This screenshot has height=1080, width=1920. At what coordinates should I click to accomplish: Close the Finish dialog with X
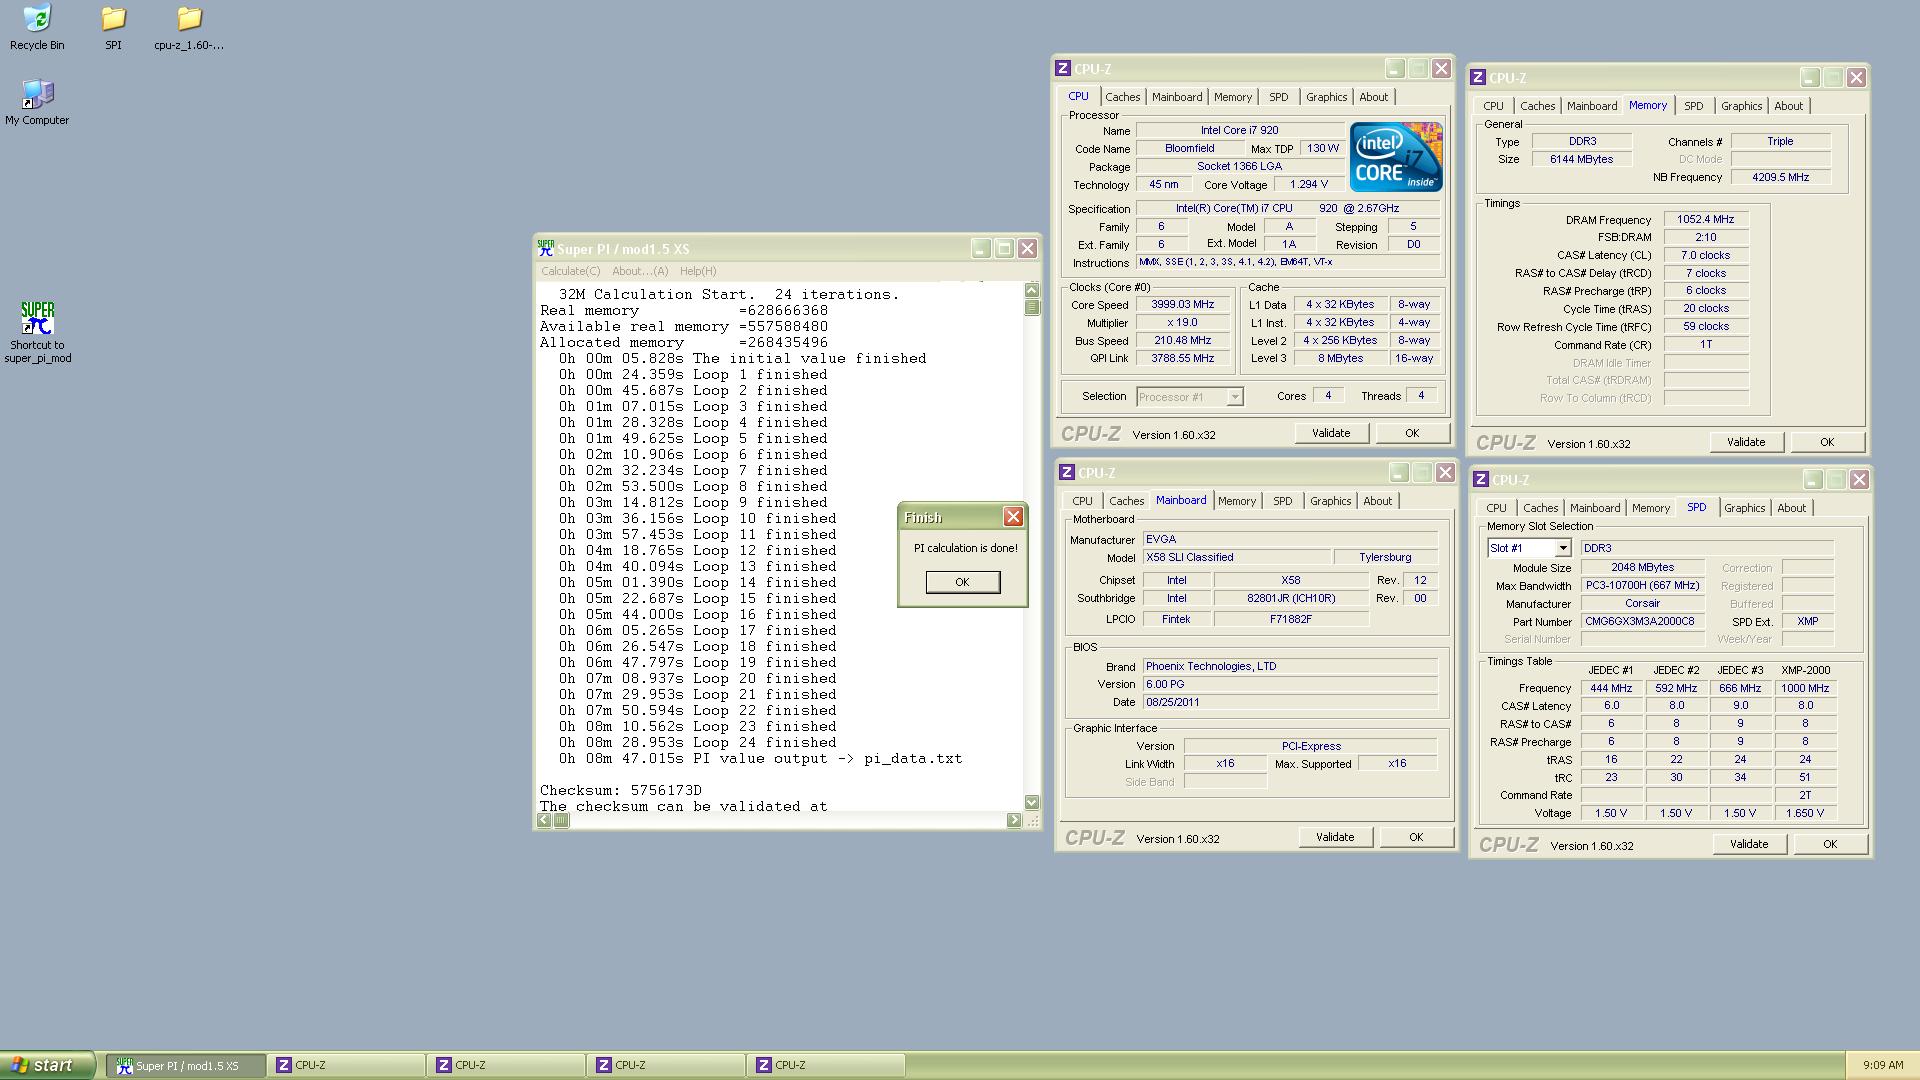click(1013, 517)
